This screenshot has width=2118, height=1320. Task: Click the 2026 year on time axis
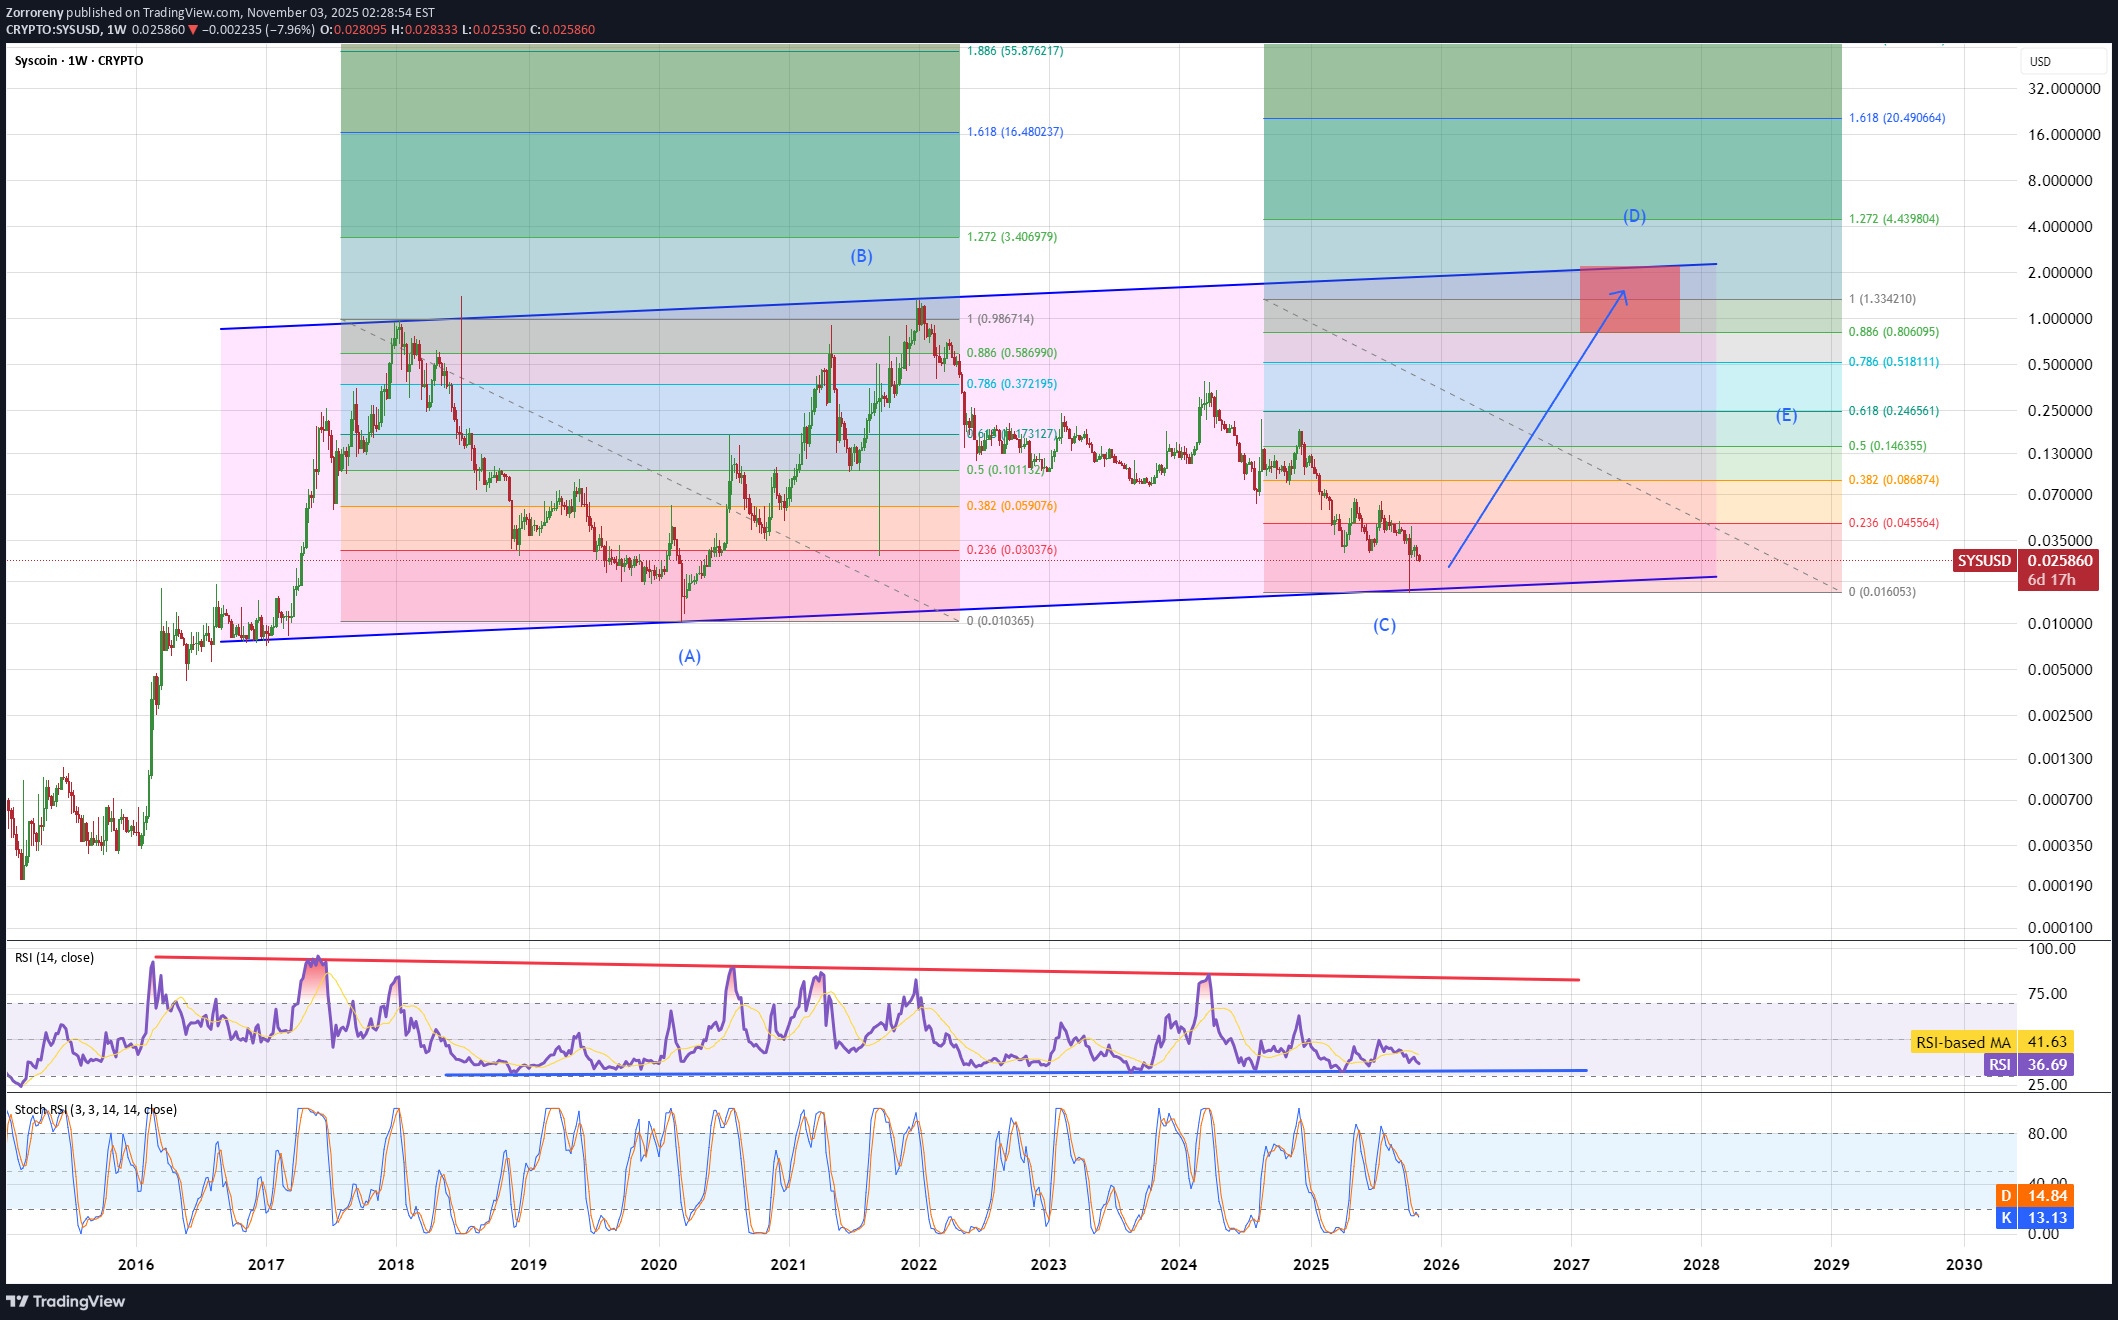1441,1265
